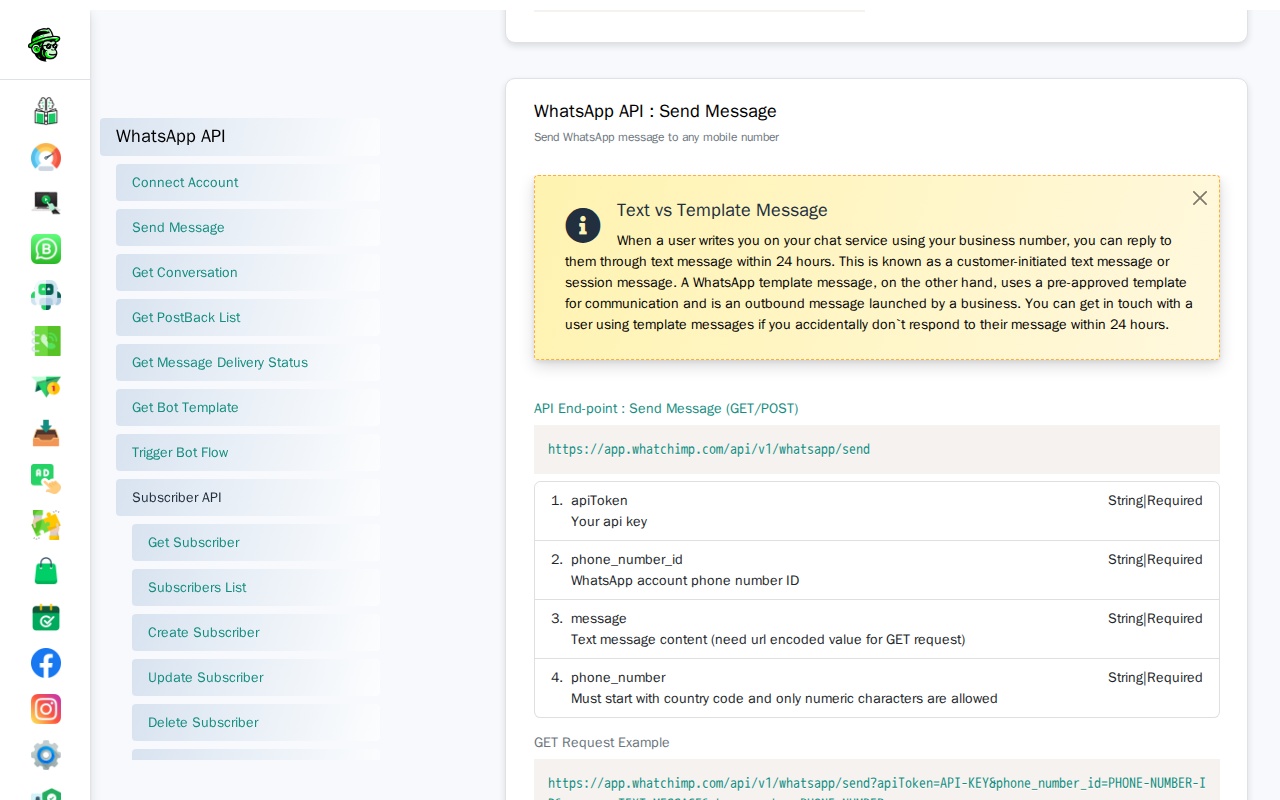
Task: Click the 'Send WhatsApp message to any mobile number' subtitle
Action: pos(656,137)
